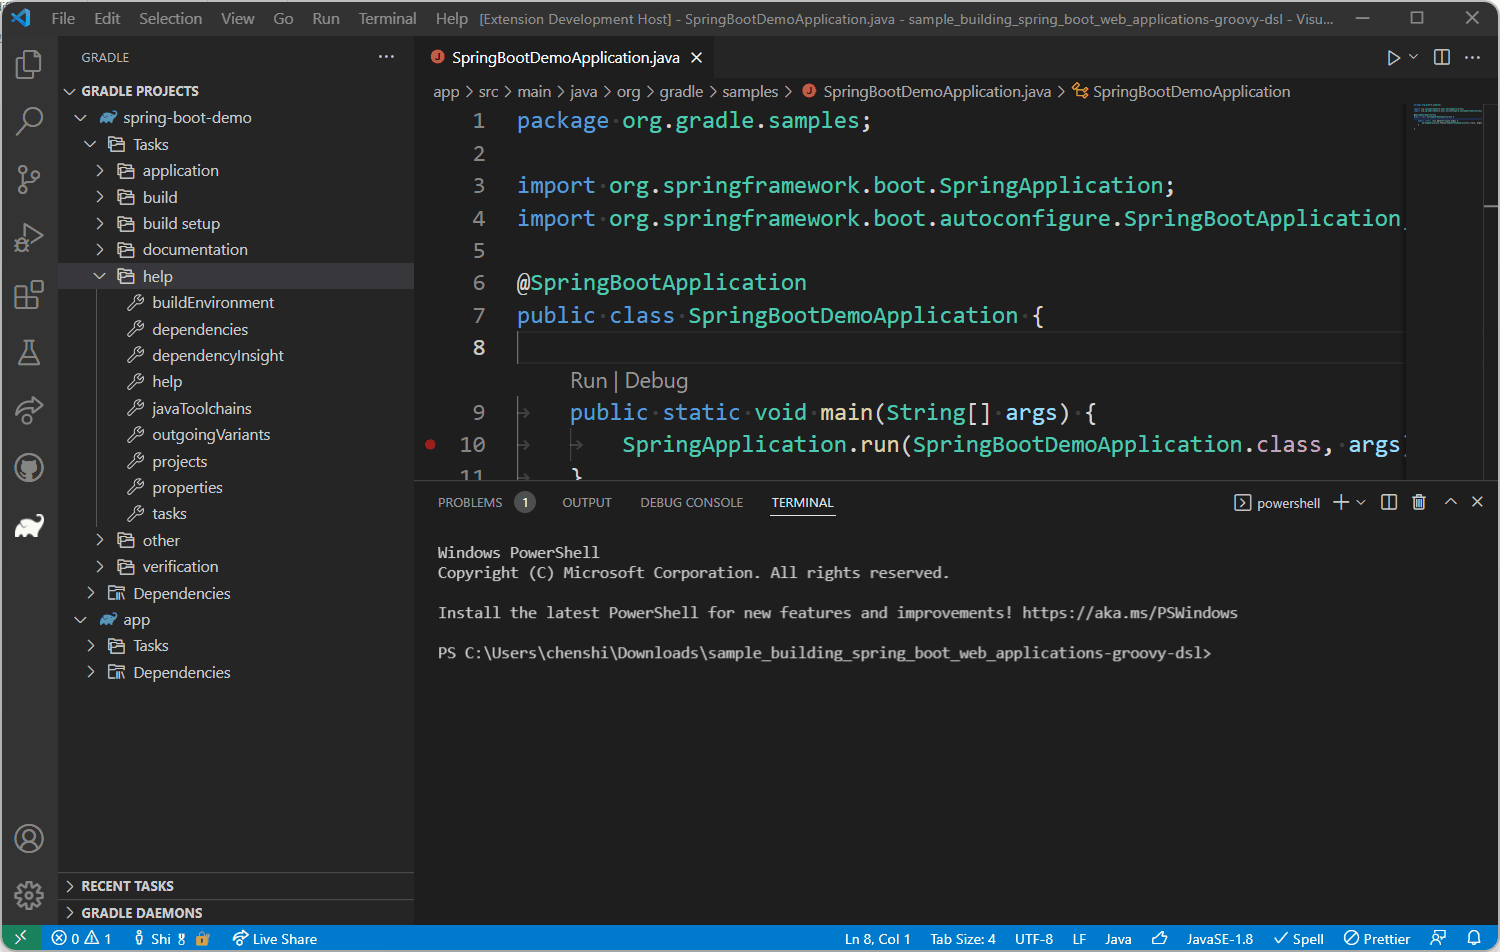Toggle the Spell checker in status bar
The width and height of the screenshot is (1500, 952).
click(x=1298, y=938)
